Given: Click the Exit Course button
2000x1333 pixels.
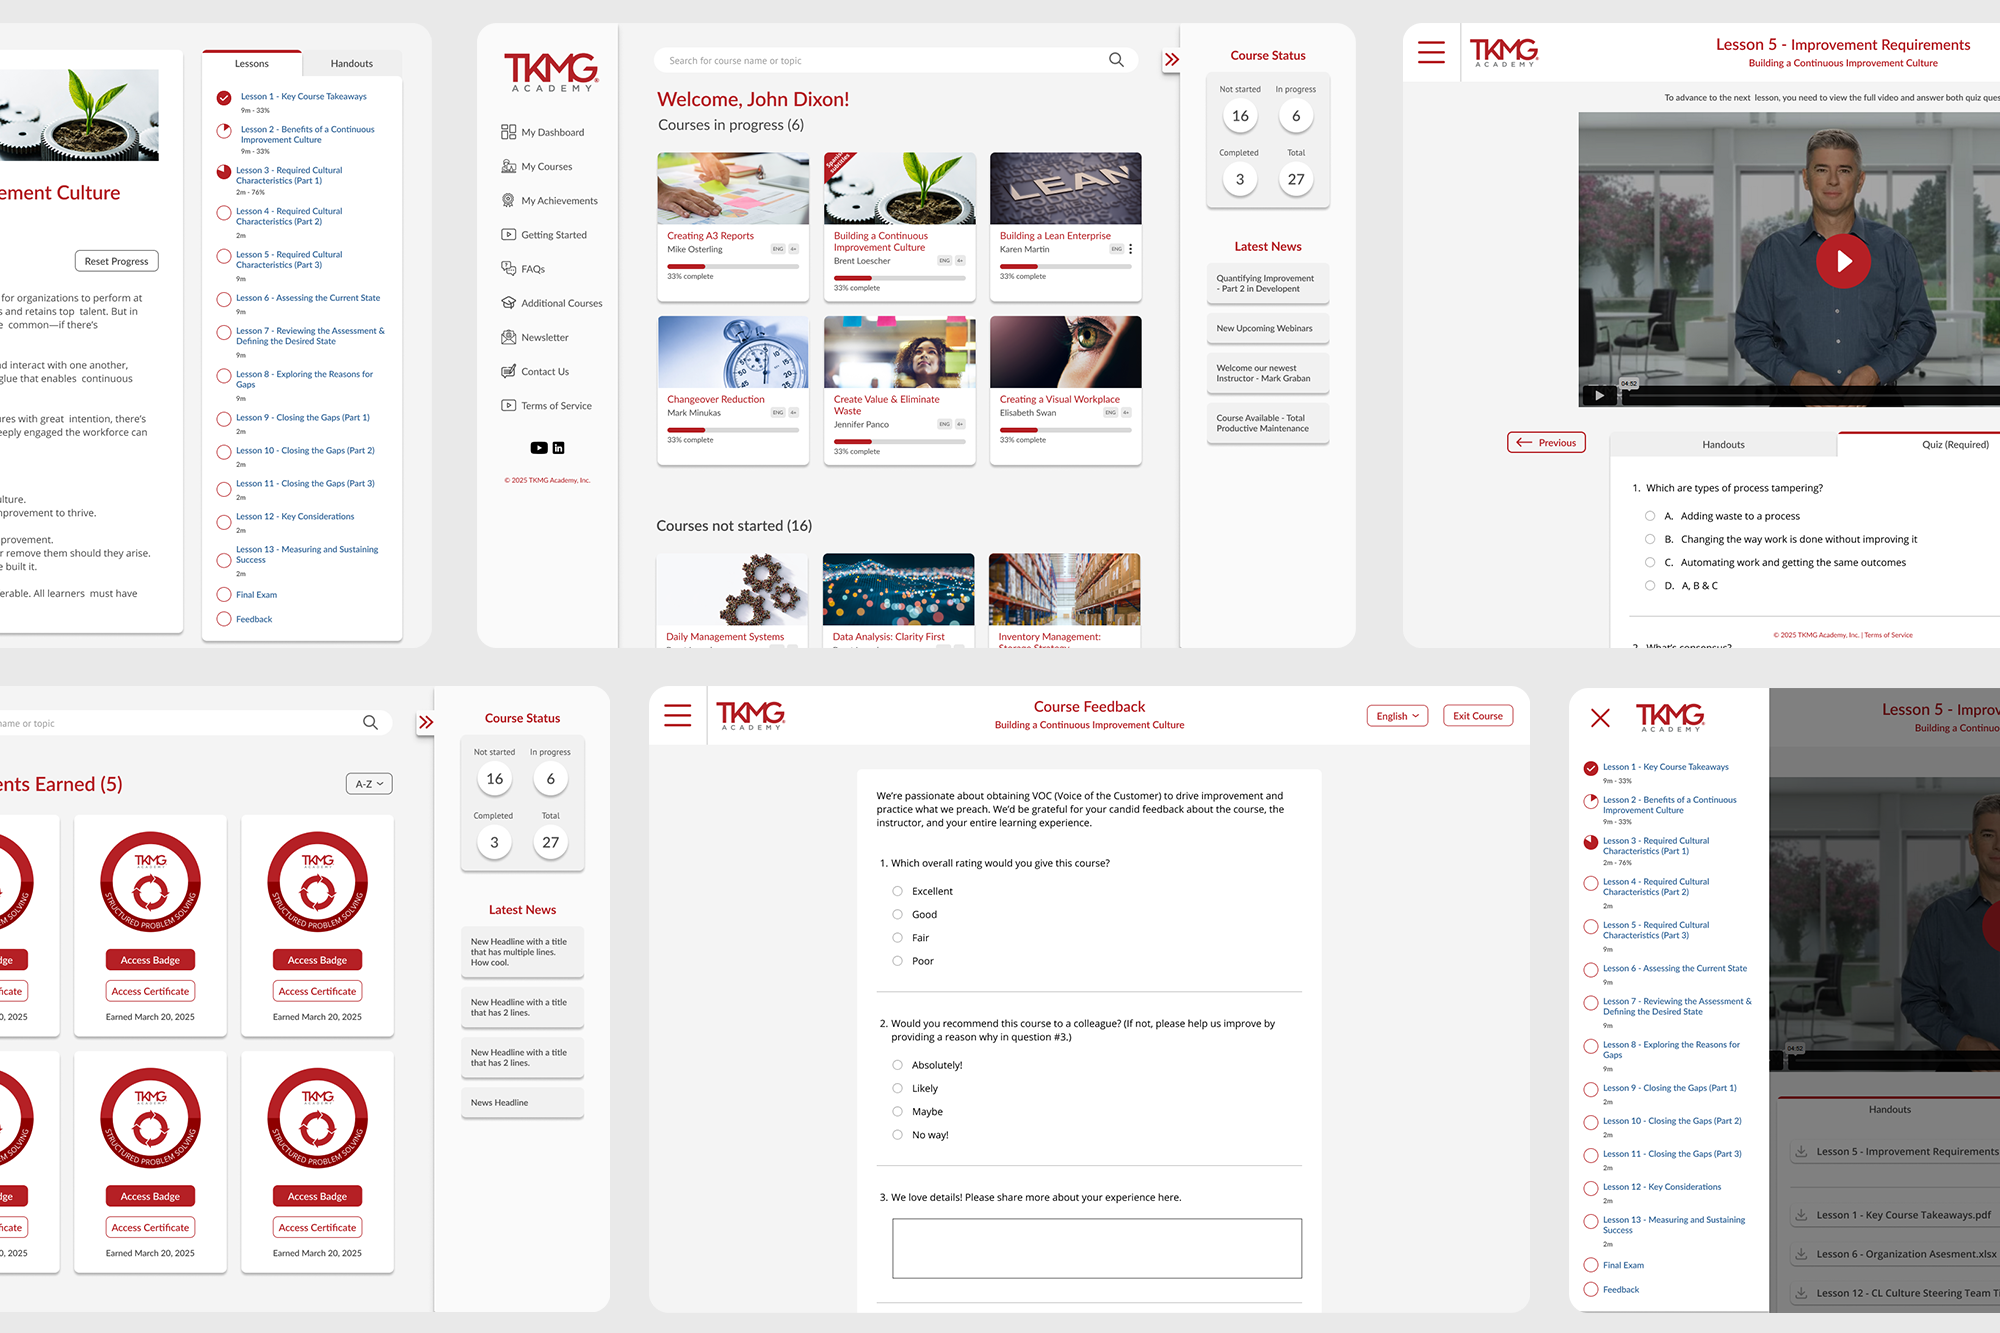Looking at the screenshot, I should (1477, 716).
